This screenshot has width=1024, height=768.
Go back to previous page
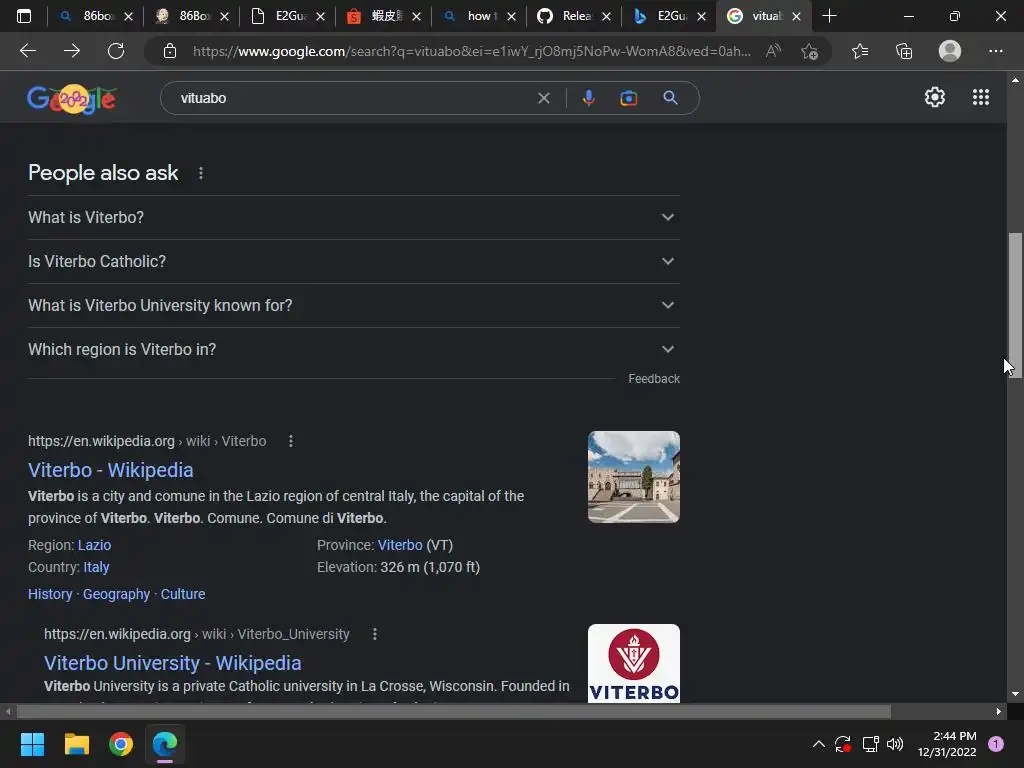click(27, 51)
